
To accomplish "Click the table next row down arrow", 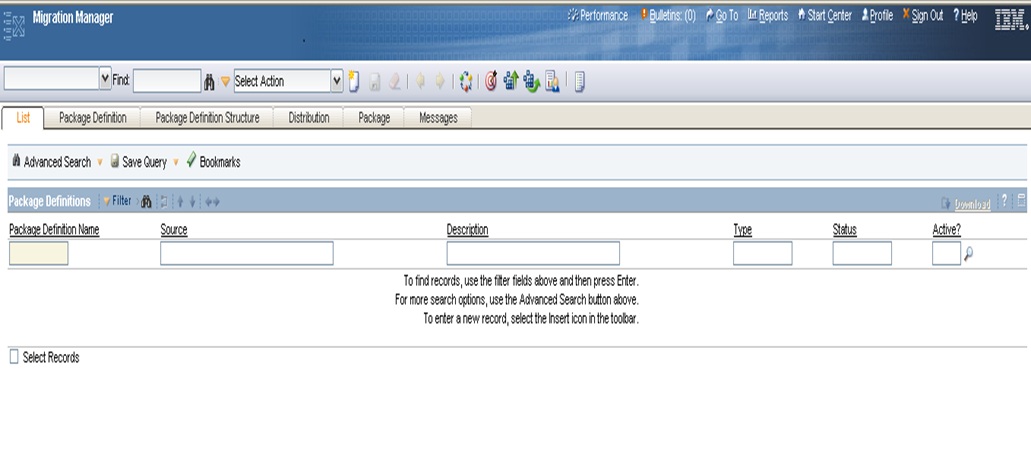I will 193,202.
